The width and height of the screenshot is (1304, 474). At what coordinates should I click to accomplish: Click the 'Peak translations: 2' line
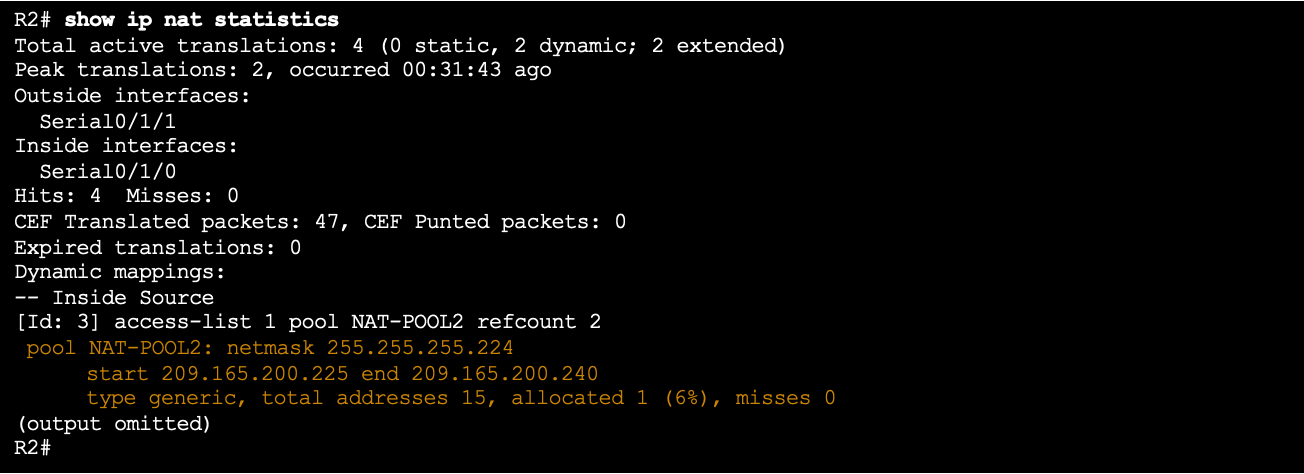283,71
